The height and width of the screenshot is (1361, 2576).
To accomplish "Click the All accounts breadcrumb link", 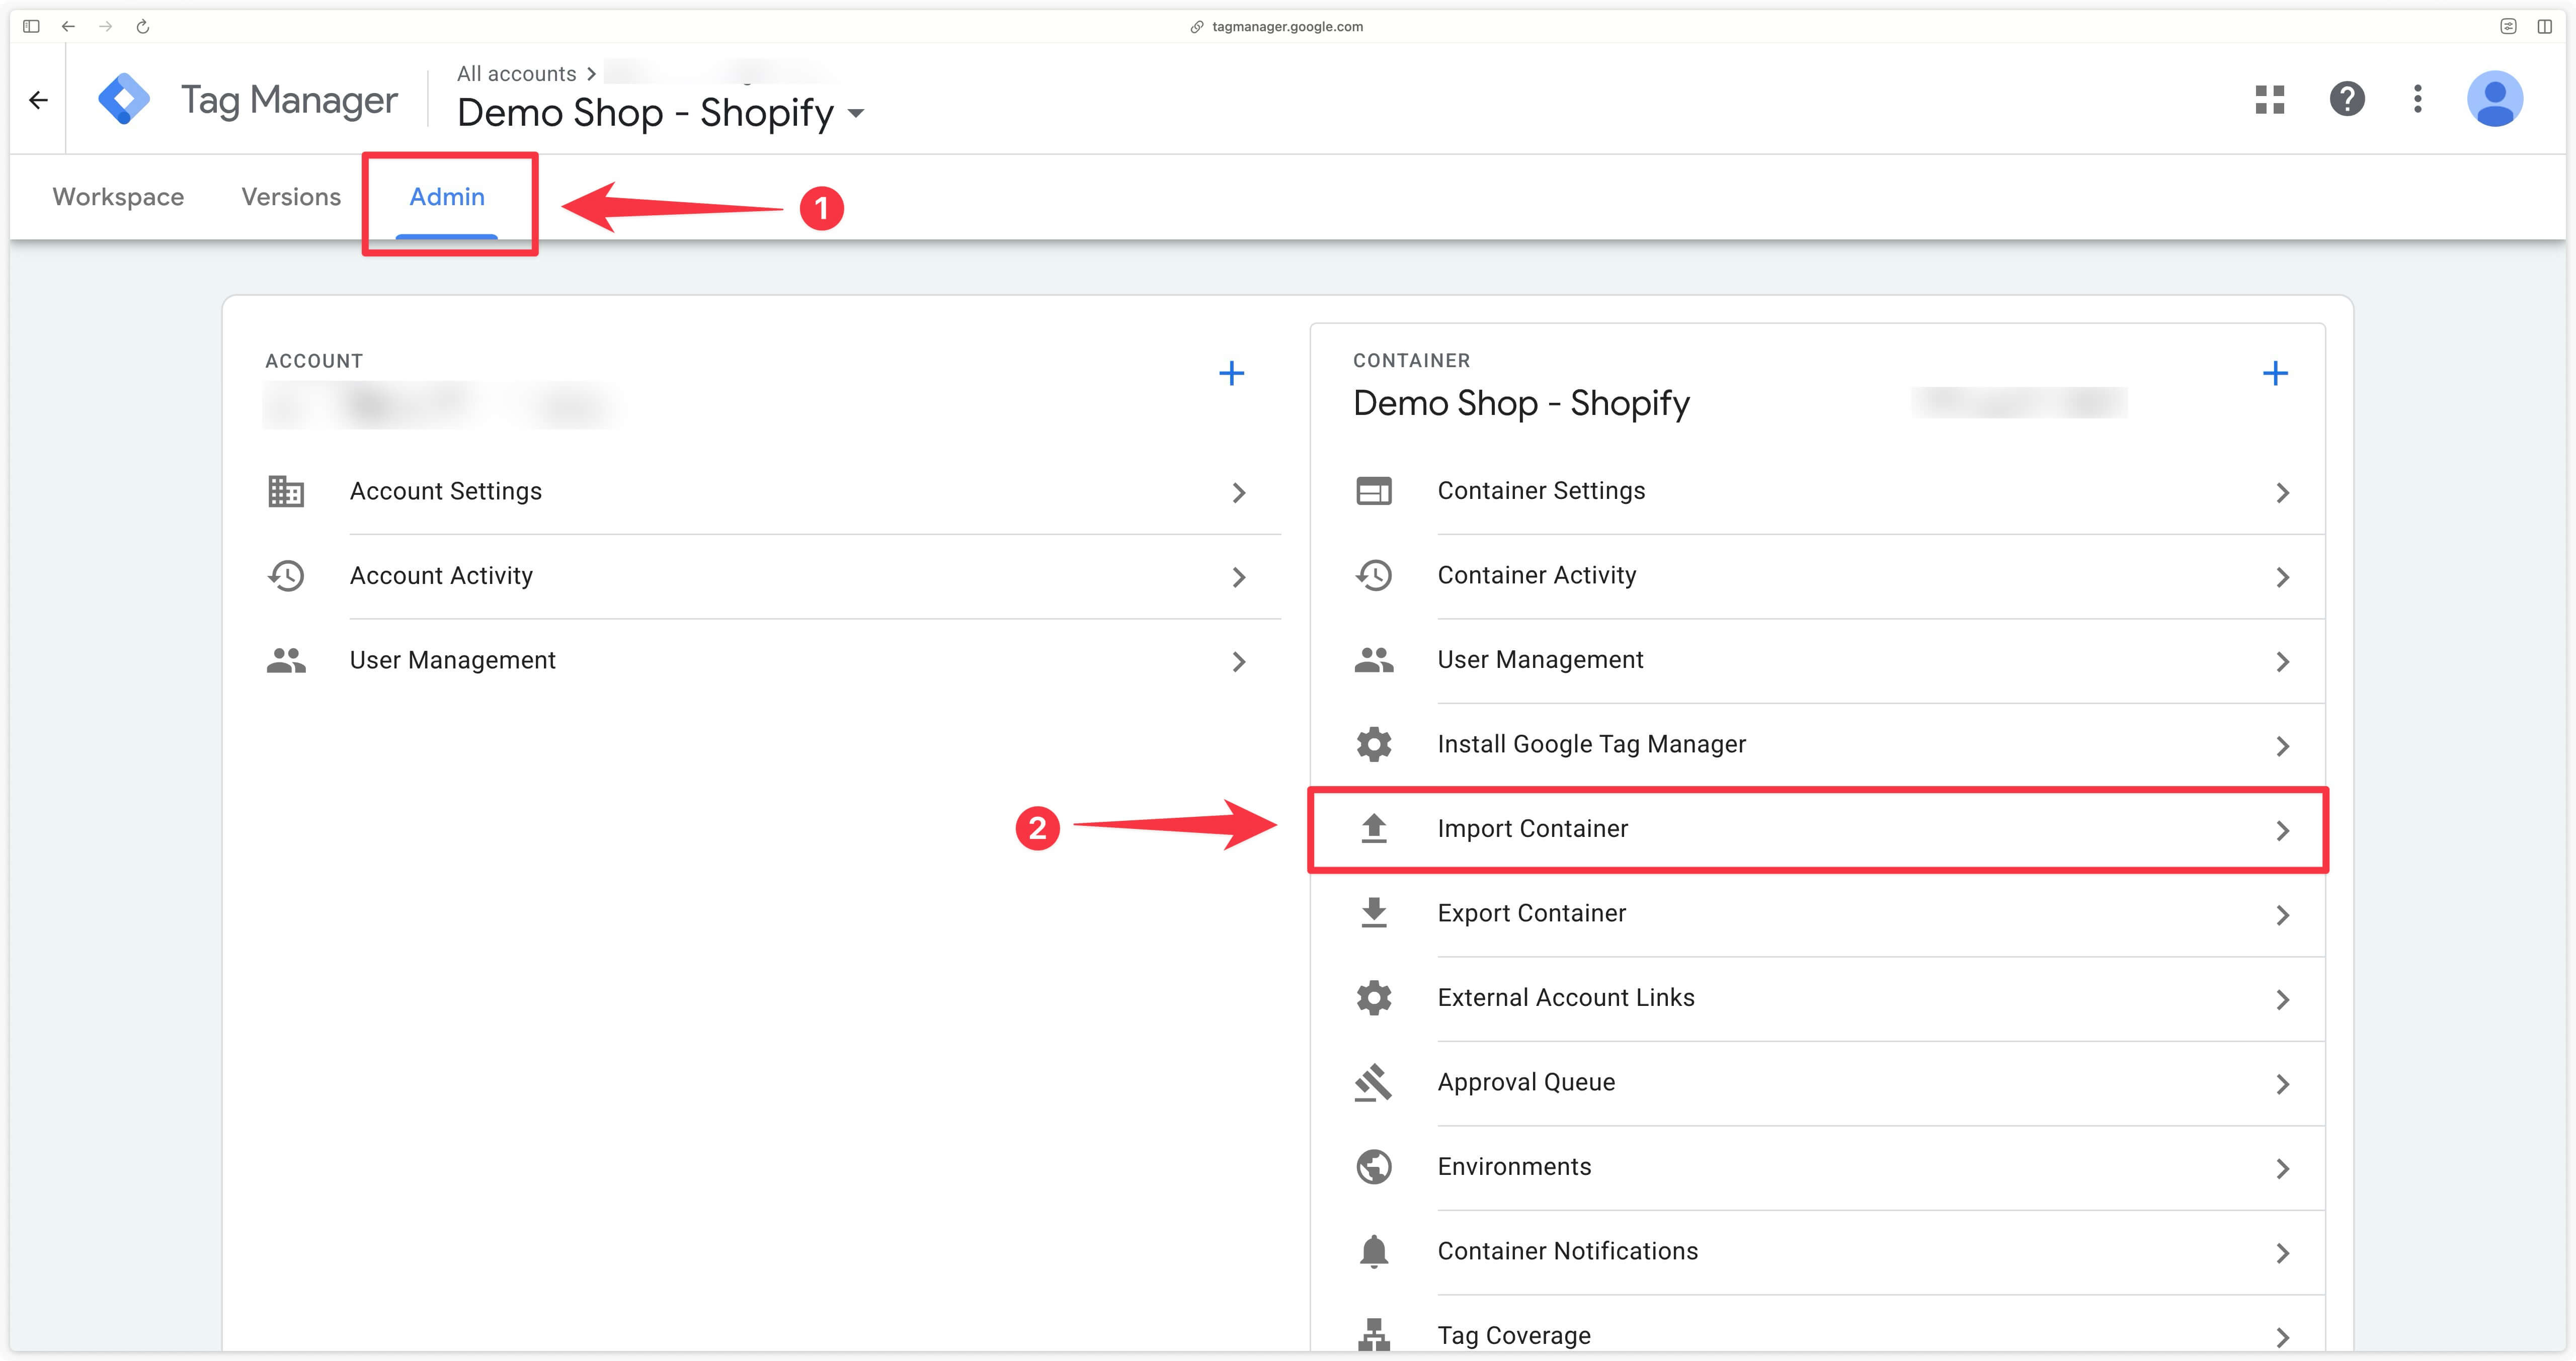I will click(516, 73).
